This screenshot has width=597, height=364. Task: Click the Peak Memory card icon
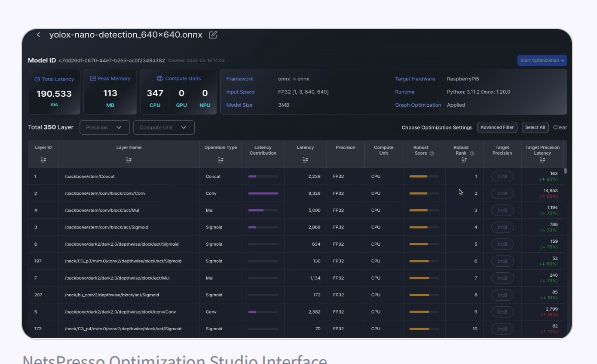click(93, 78)
